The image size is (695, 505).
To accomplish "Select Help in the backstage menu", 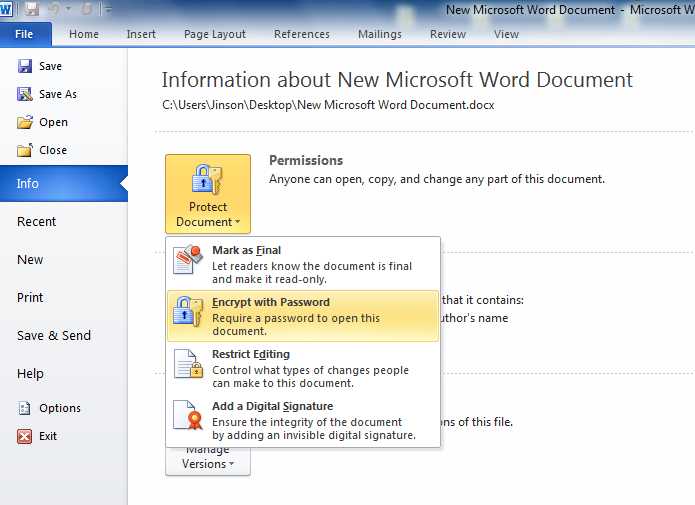I will point(64,374).
